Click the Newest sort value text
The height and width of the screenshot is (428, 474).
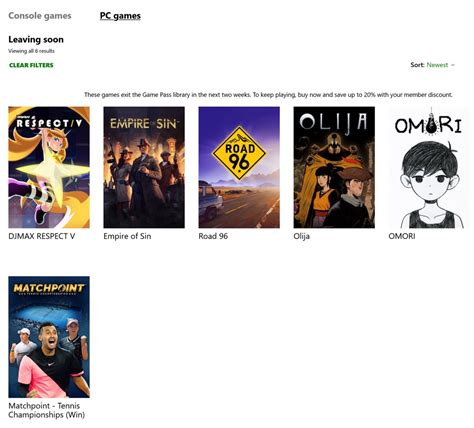(437, 65)
